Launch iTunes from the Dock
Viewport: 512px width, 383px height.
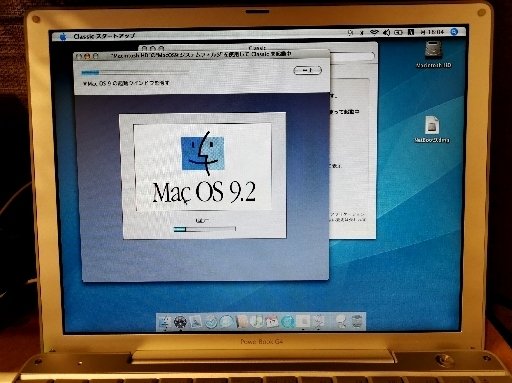[x=256, y=322]
